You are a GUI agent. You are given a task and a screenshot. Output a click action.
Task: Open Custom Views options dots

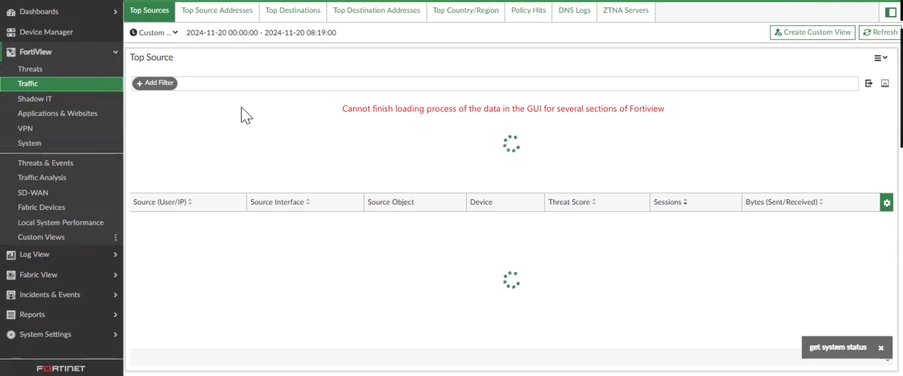click(x=116, y=237)
